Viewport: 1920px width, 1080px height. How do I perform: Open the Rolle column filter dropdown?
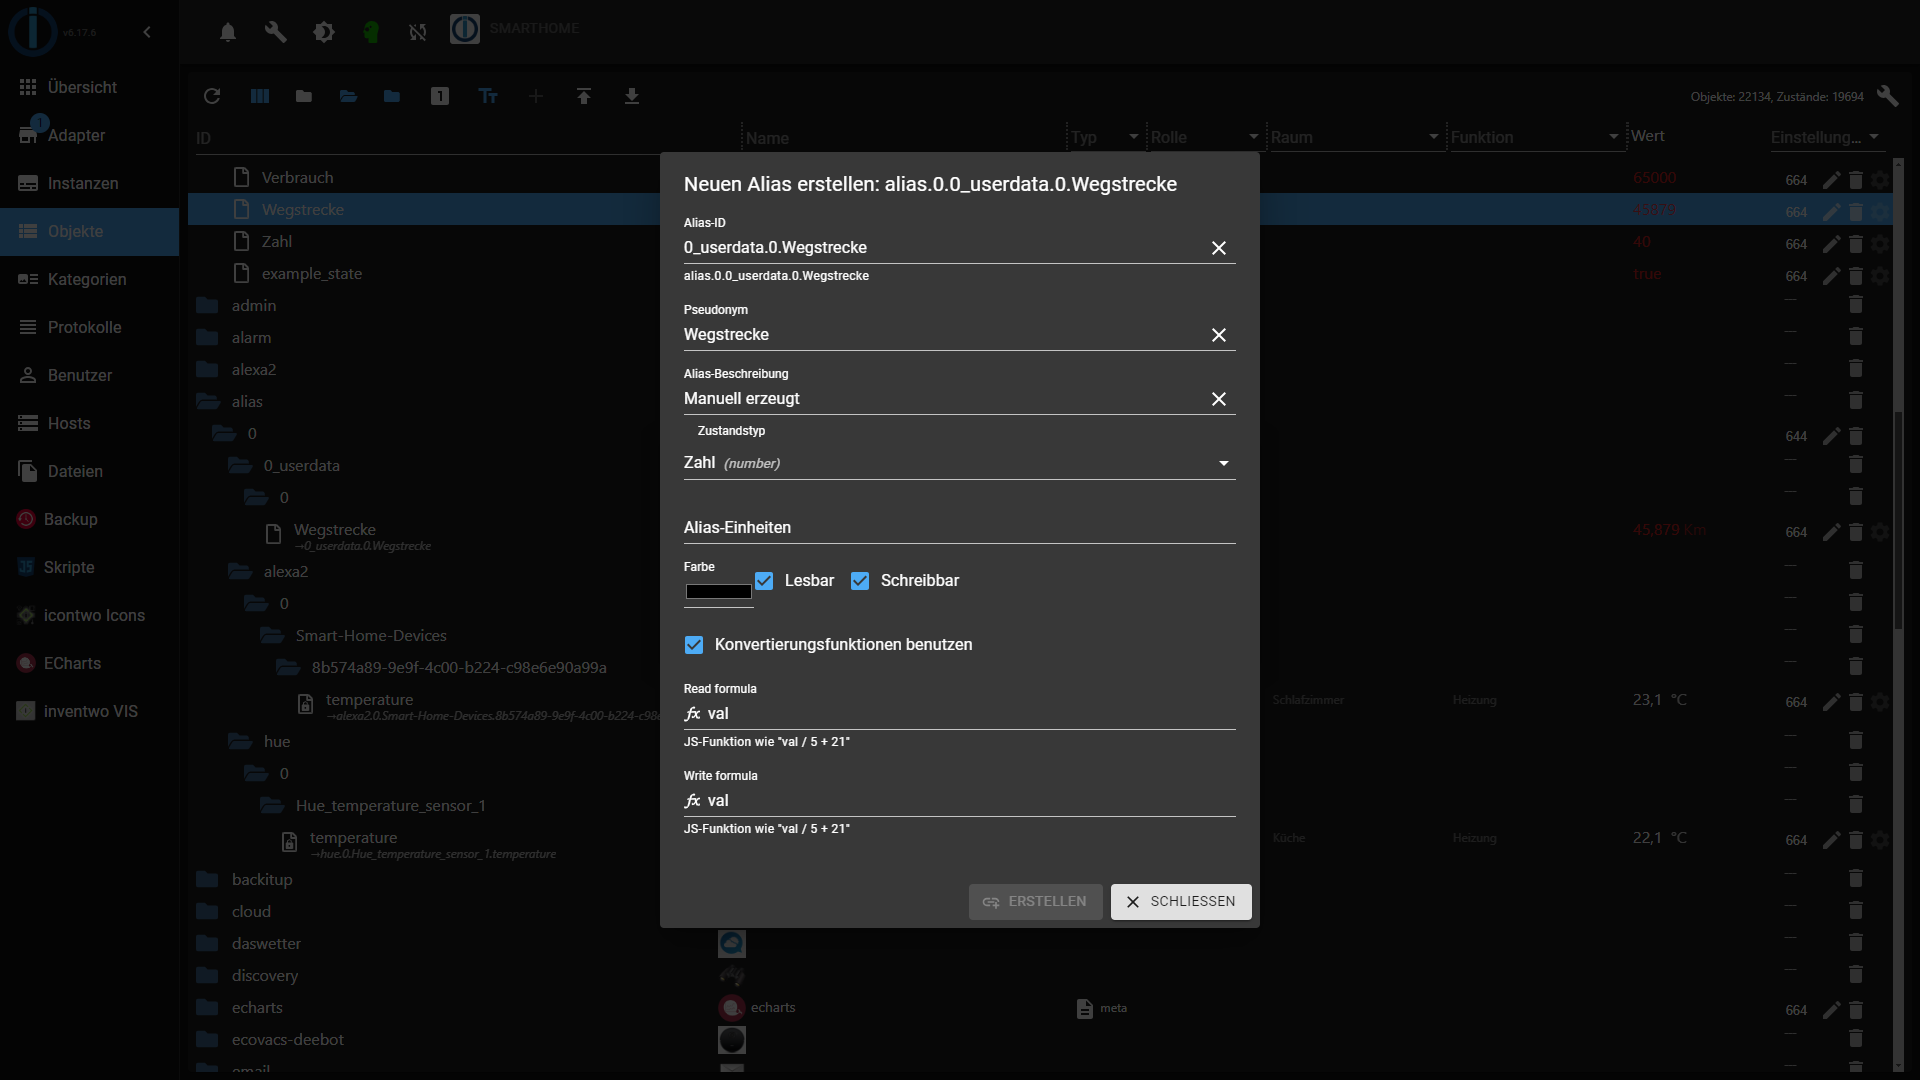tap(1253, 137)
